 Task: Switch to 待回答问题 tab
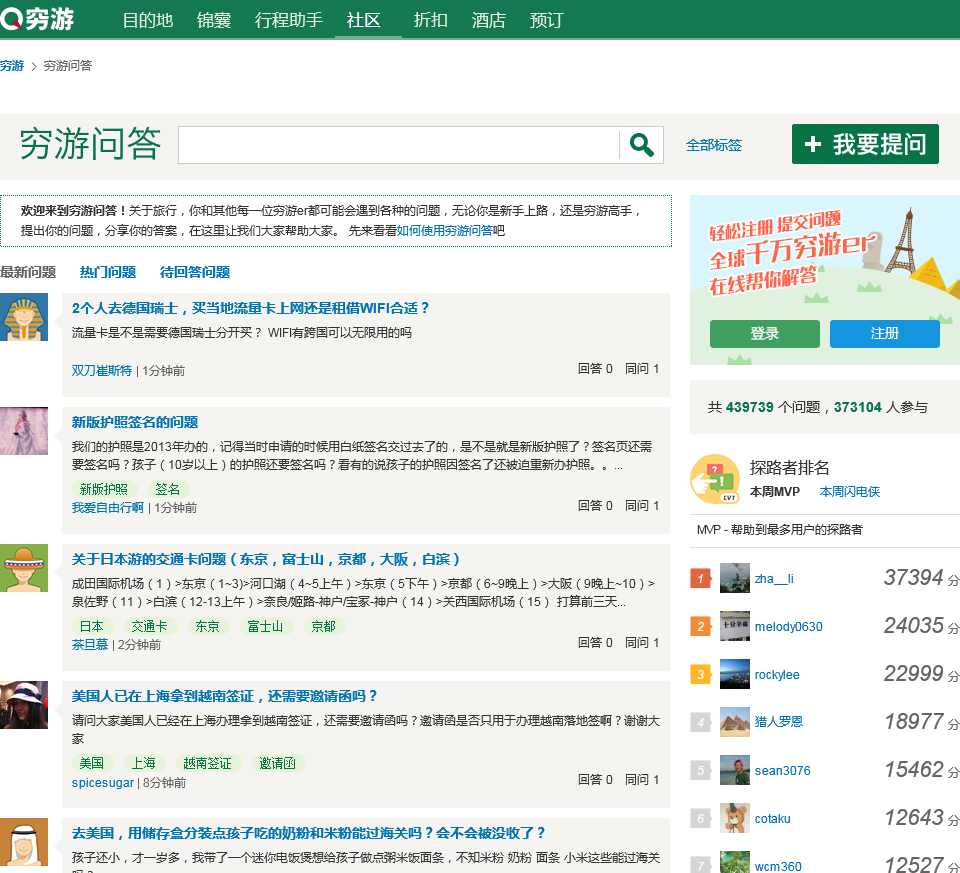(195, 272)
